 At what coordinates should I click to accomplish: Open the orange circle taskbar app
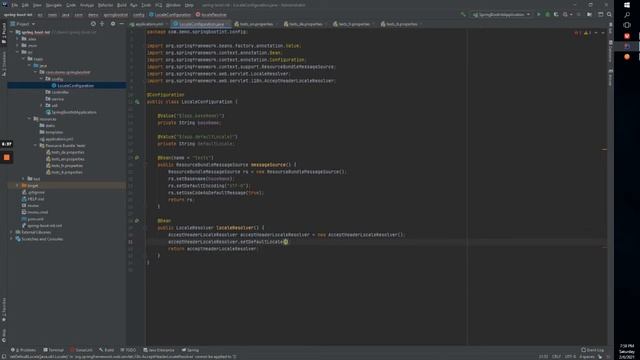[627, 57]
